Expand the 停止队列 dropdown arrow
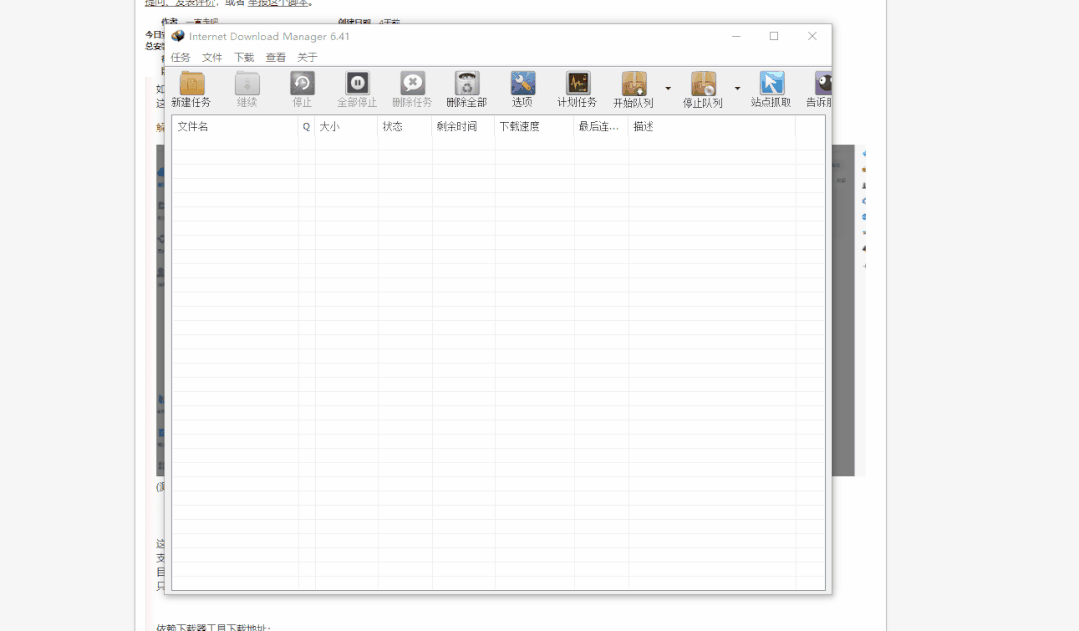Screen dimensions: 1079x631 tap(737, 88)
